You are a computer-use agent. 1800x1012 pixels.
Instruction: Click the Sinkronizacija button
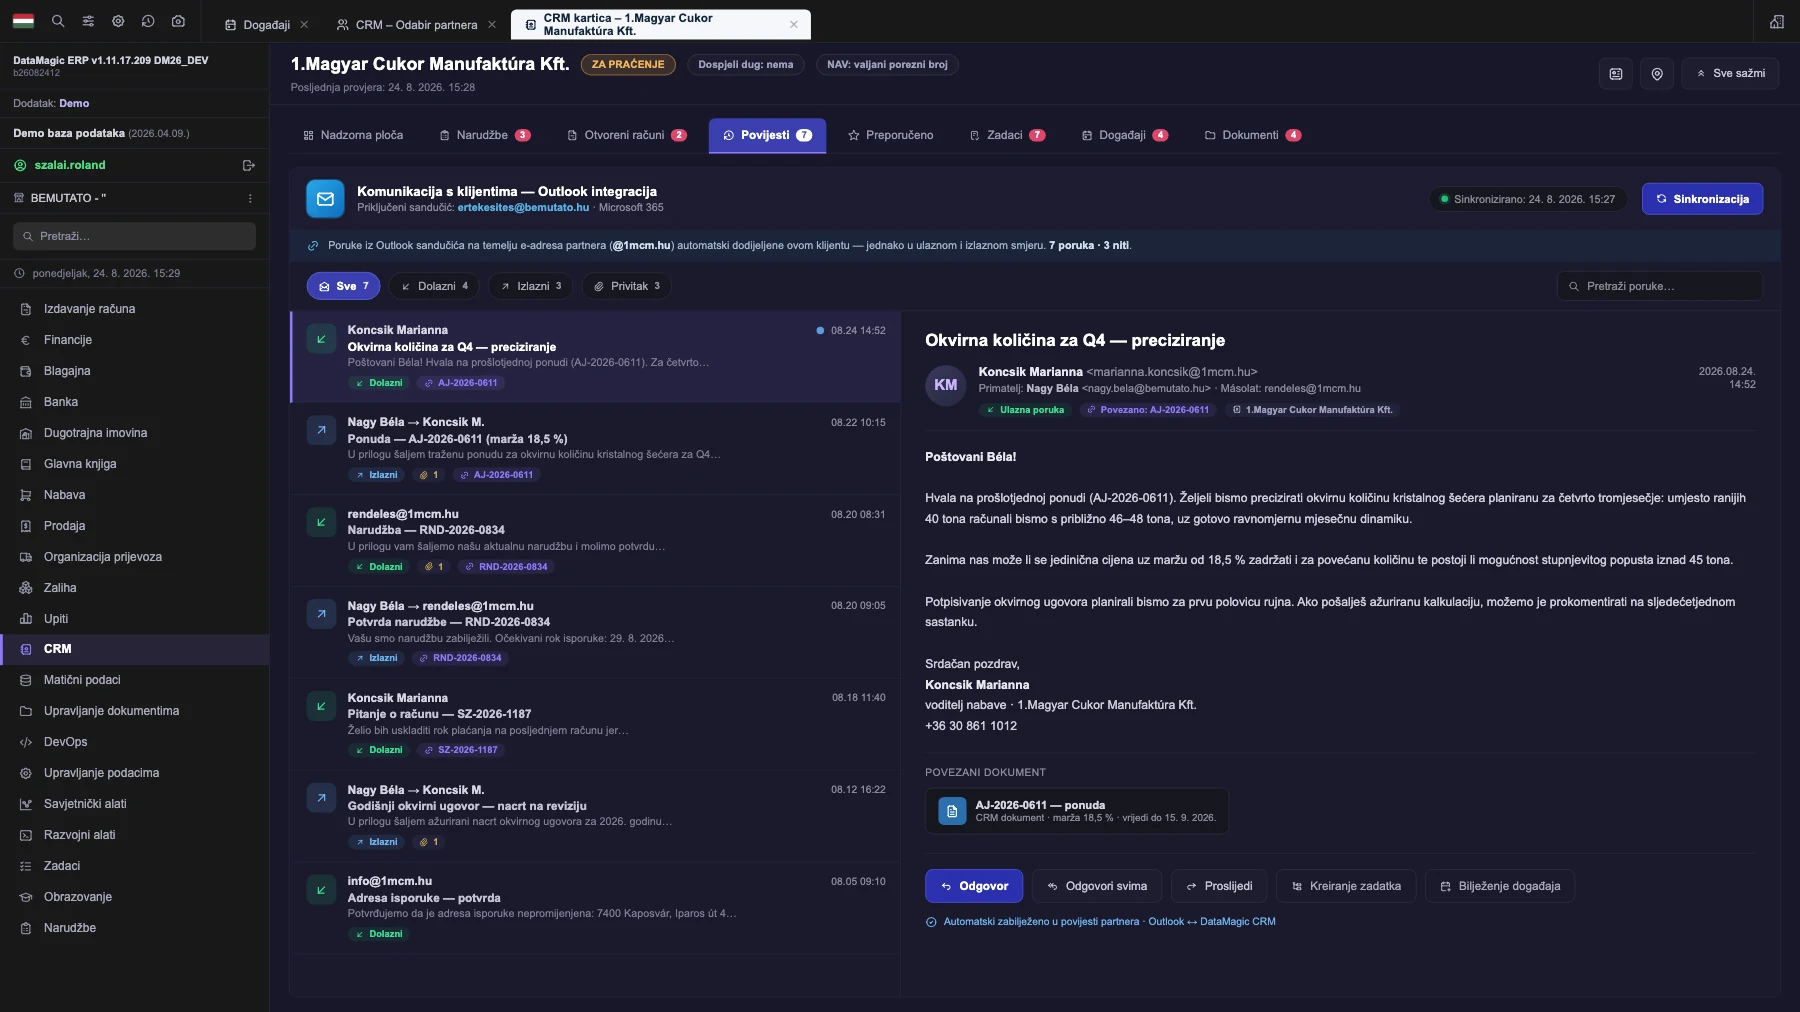(1702, 199)
